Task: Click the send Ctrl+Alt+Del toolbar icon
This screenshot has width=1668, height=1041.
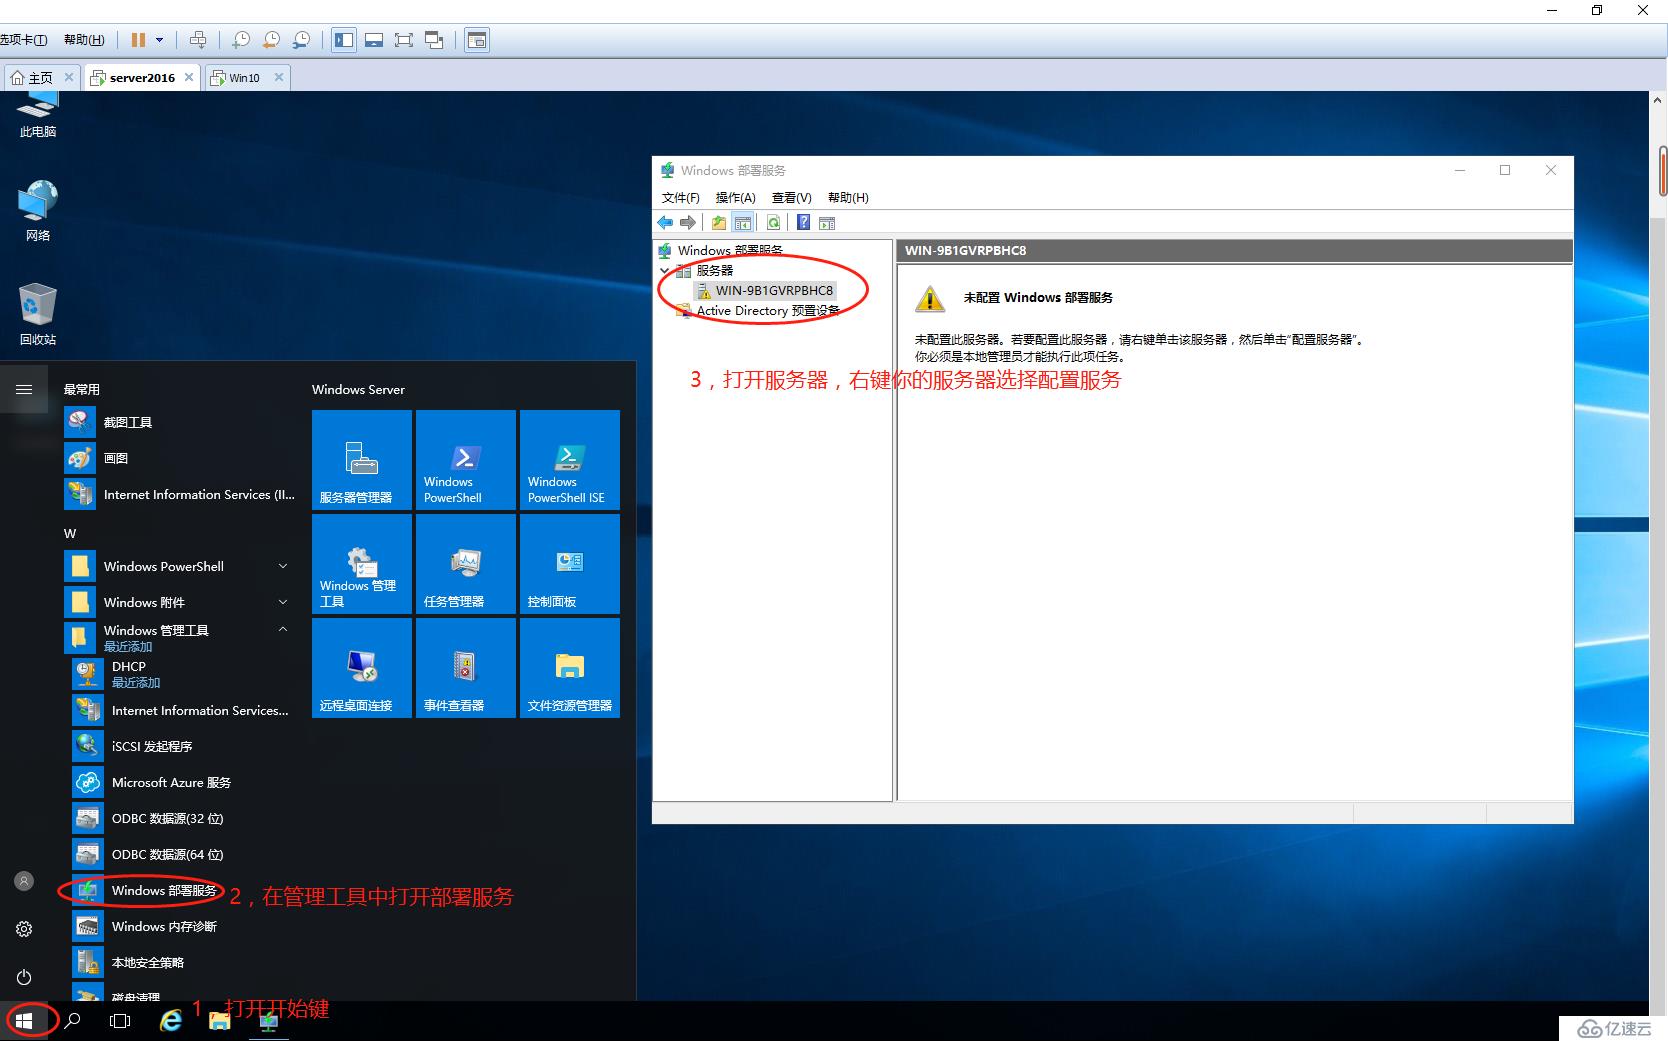Action: point(198,40)
